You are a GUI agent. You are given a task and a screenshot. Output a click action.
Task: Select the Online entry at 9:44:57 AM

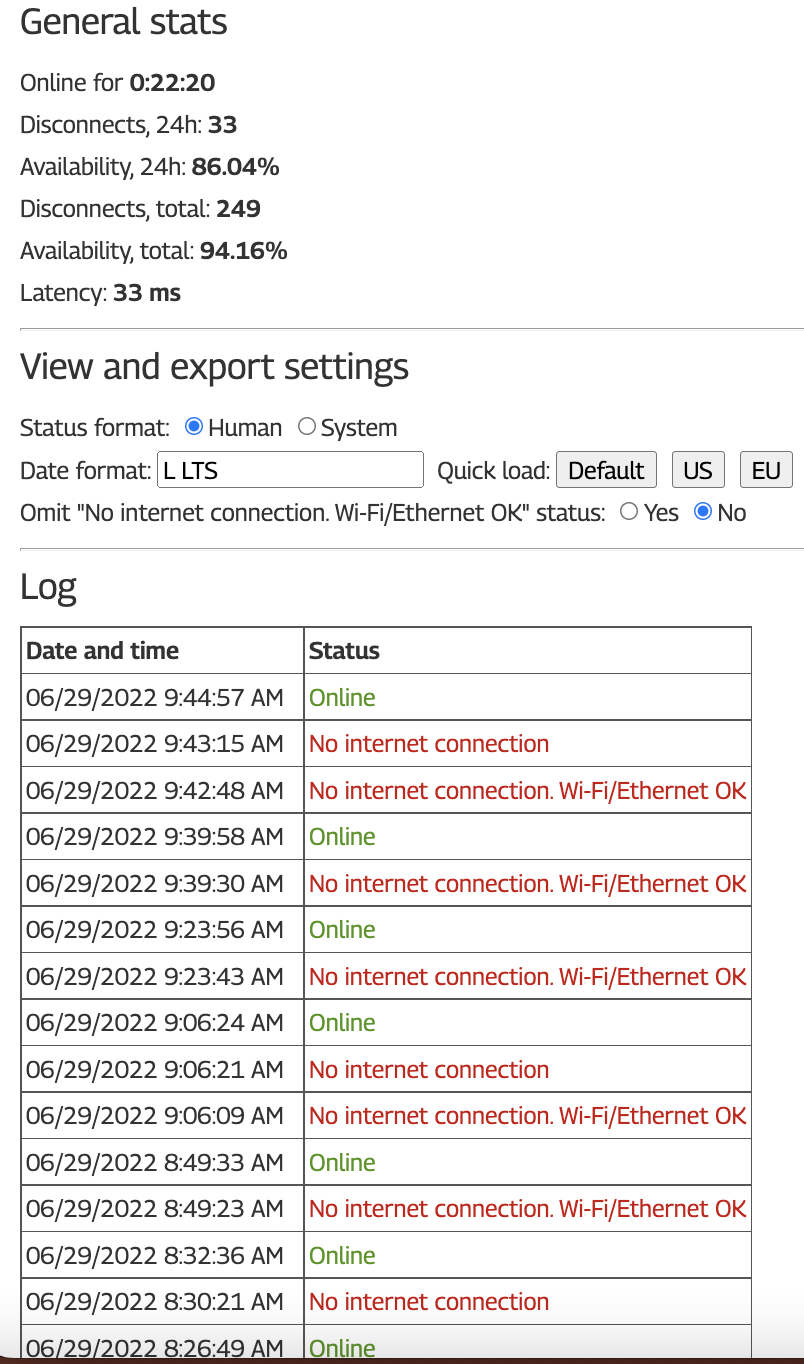coord(342,697)
